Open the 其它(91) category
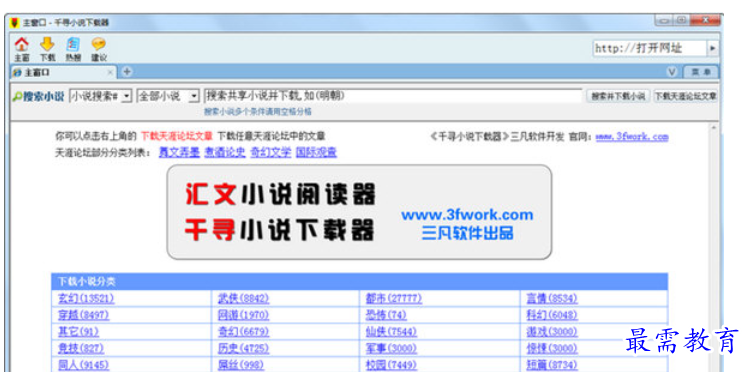Image resolution: width=747 pixels, height=372 pixels. pyautogui.click(x=78, y=332)
